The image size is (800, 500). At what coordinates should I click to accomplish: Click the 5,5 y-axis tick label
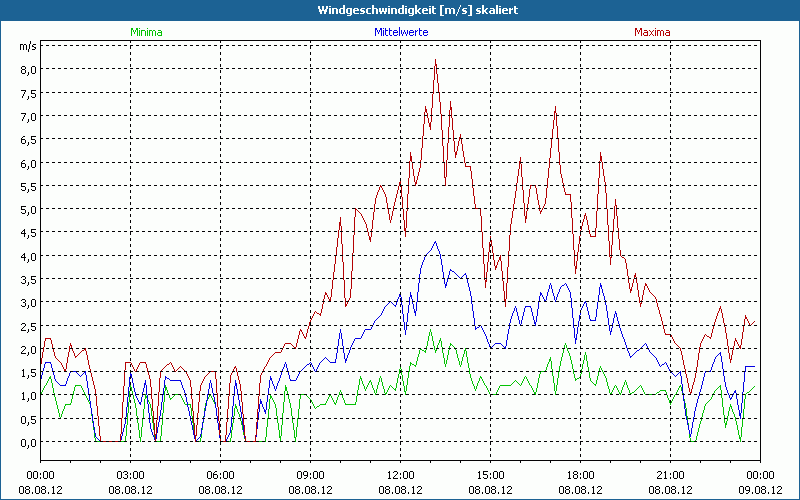29,187
